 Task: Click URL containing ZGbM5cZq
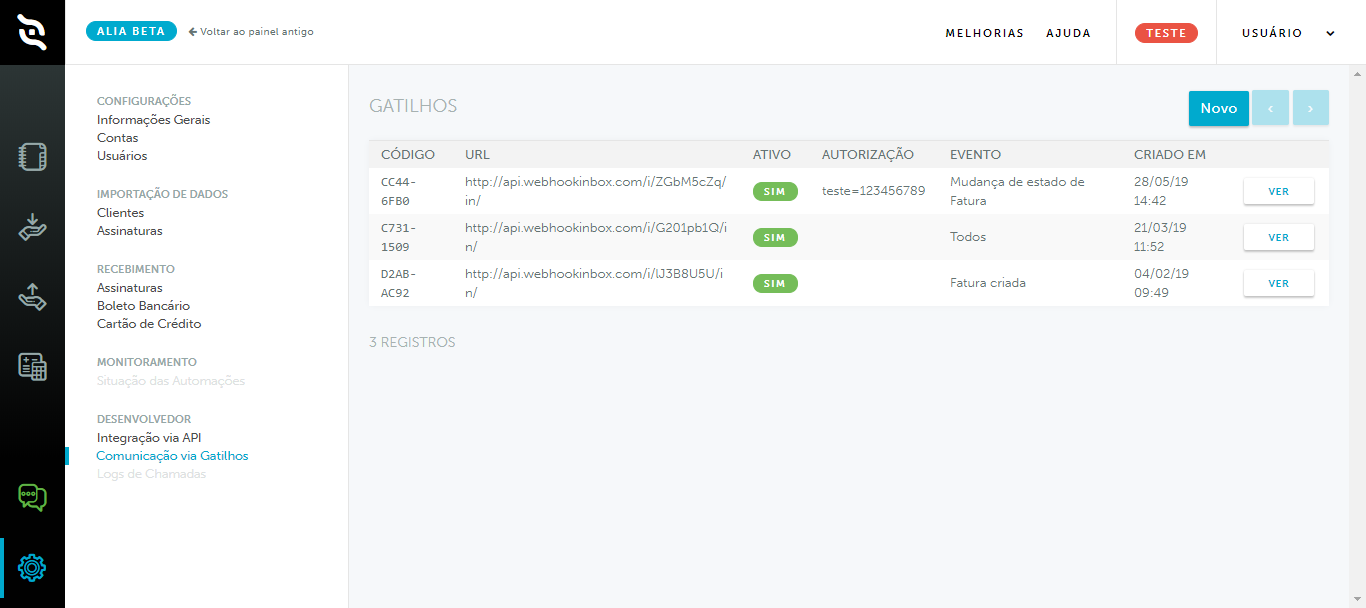(x=596, y=191)
